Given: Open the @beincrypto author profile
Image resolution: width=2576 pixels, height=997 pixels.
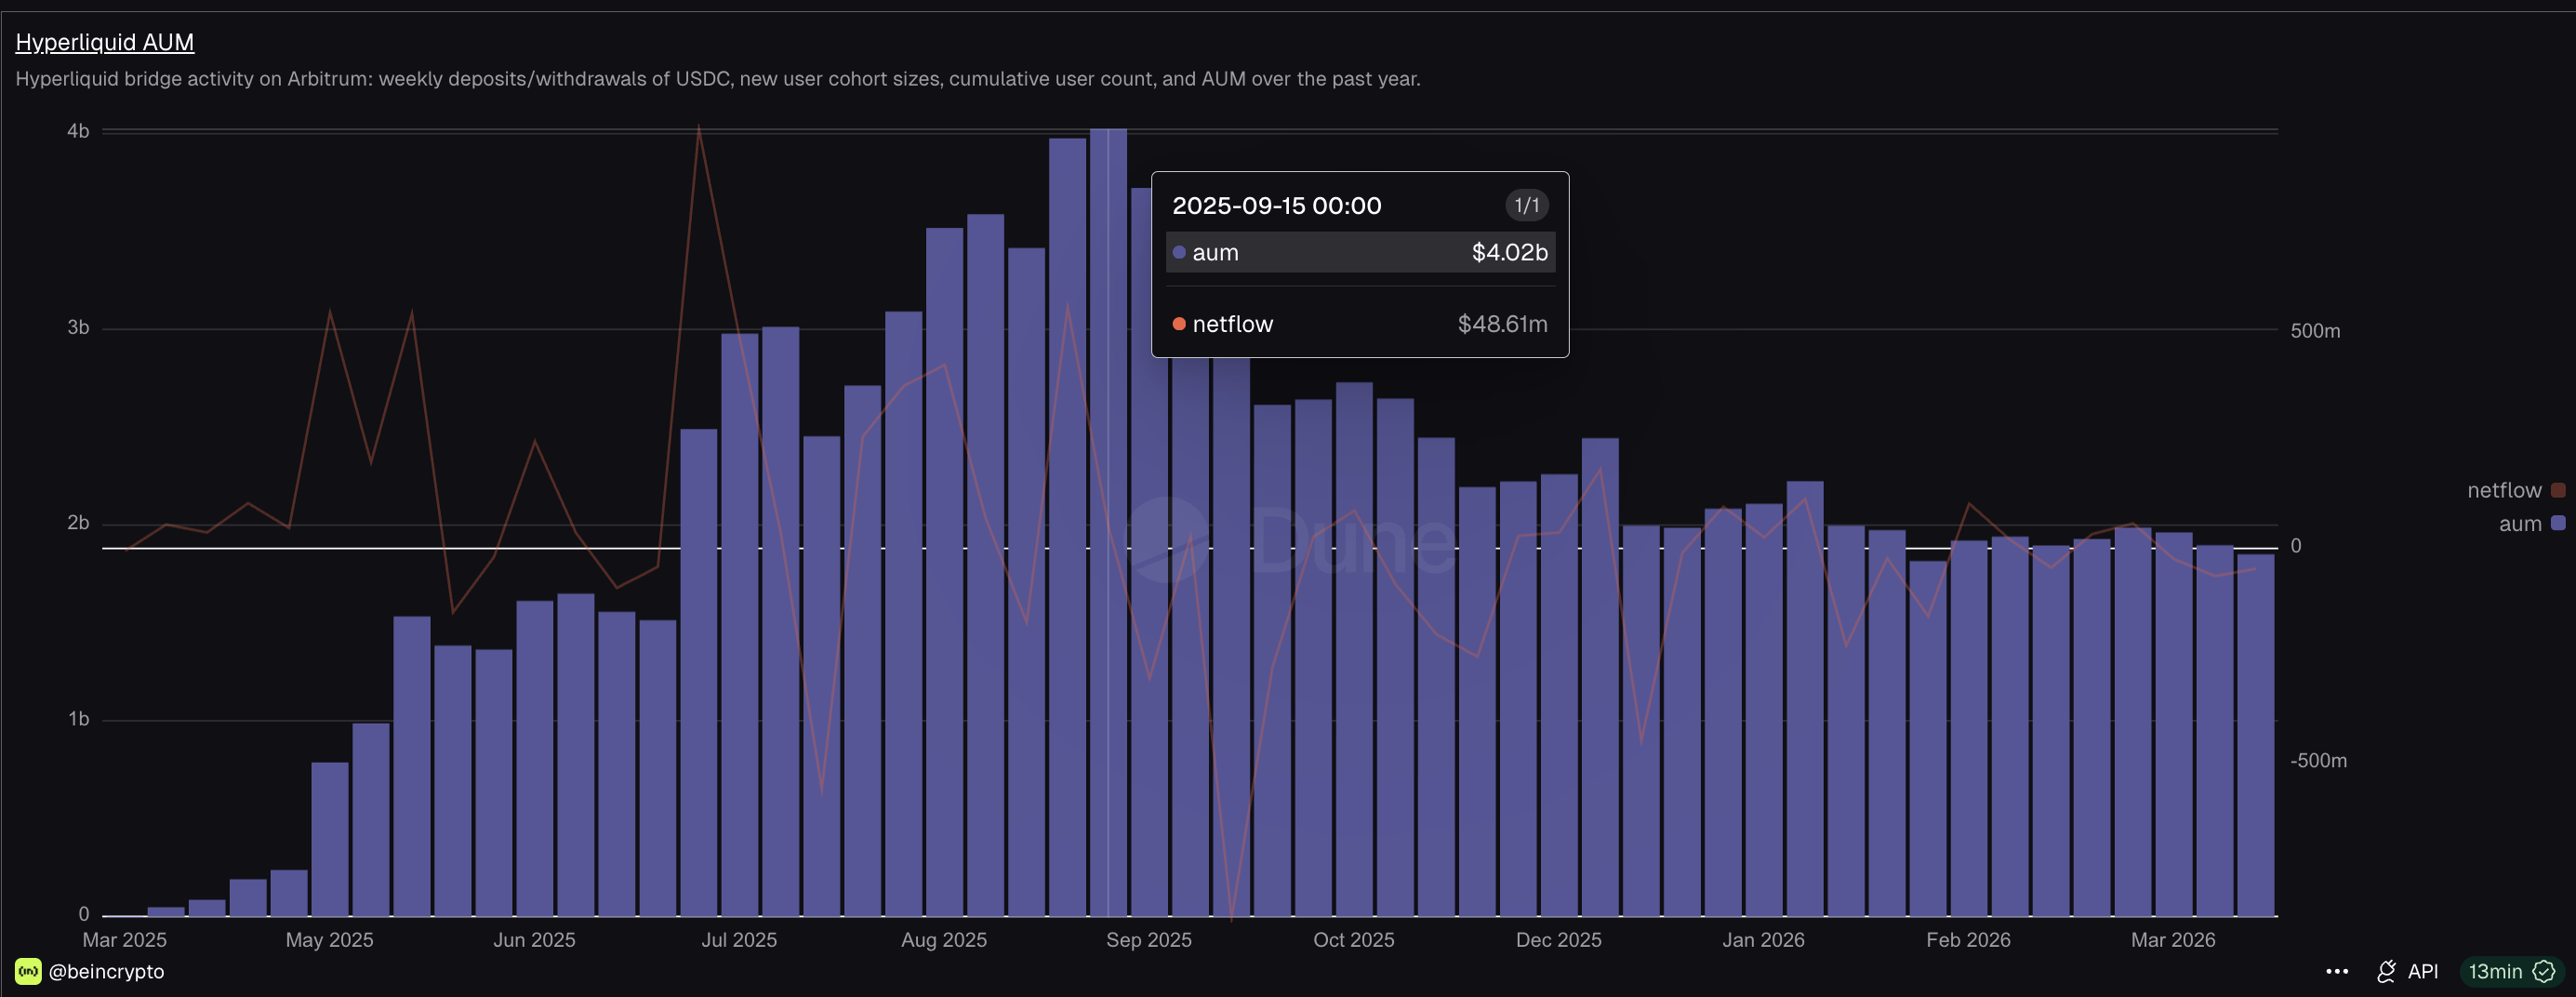Looking at the screenshot, I should click(x=106, y=971).
